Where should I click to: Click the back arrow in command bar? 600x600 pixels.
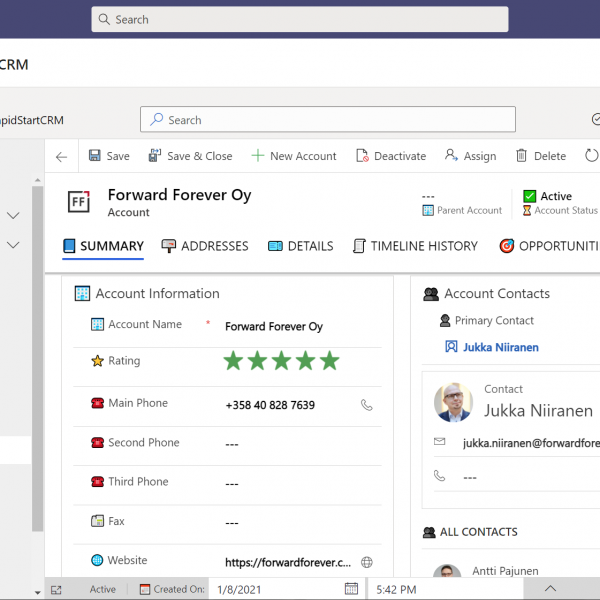pos(61,157)
